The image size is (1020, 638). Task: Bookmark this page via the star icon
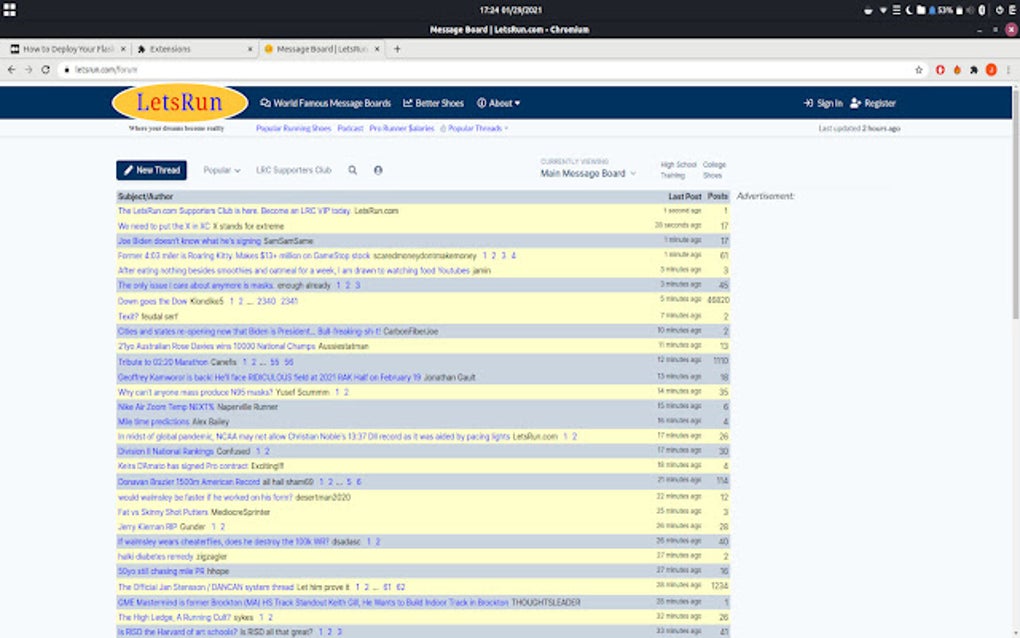click(916, 71)
